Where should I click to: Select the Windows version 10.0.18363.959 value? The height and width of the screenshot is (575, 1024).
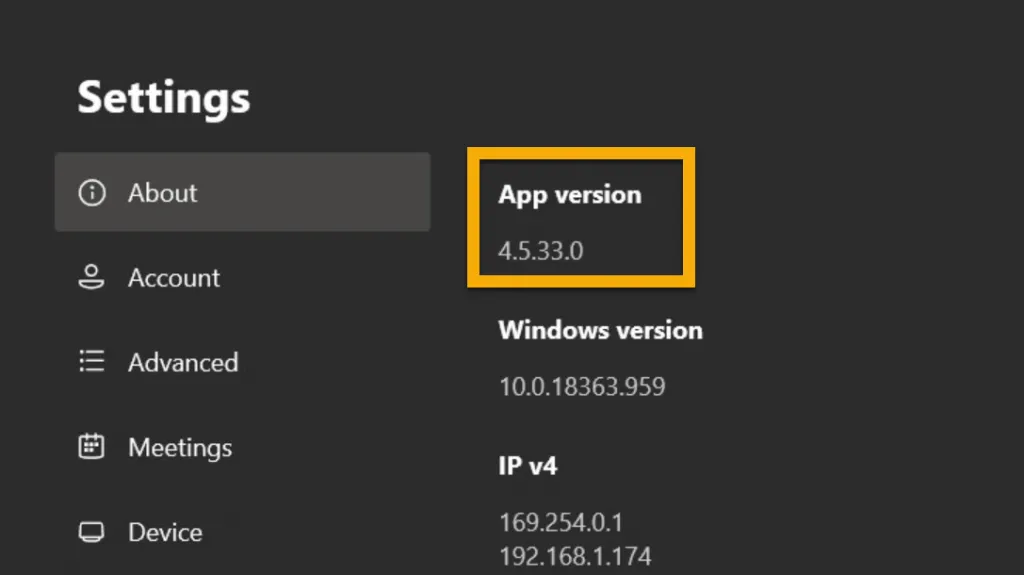[x=582, y=386]
